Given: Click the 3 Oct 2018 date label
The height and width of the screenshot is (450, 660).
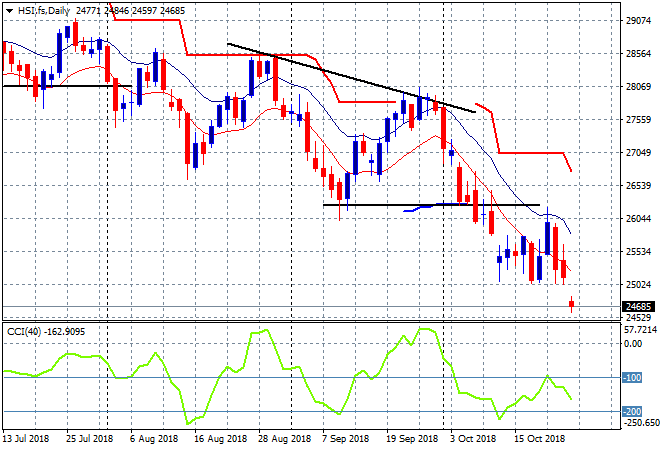Looking at the screenshot, I should [x=473, y=439].
